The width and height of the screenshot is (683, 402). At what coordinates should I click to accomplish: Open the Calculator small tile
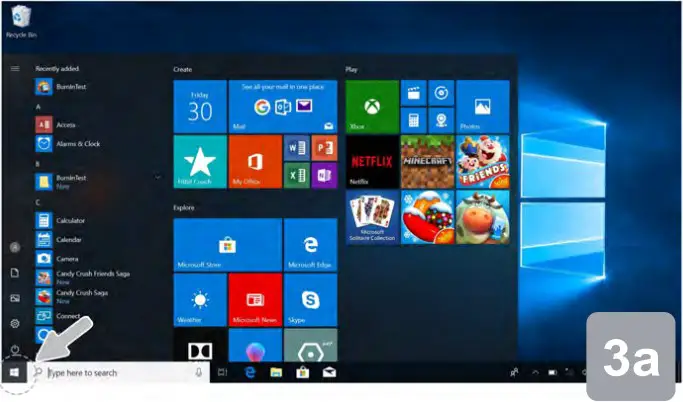point(413,120)
